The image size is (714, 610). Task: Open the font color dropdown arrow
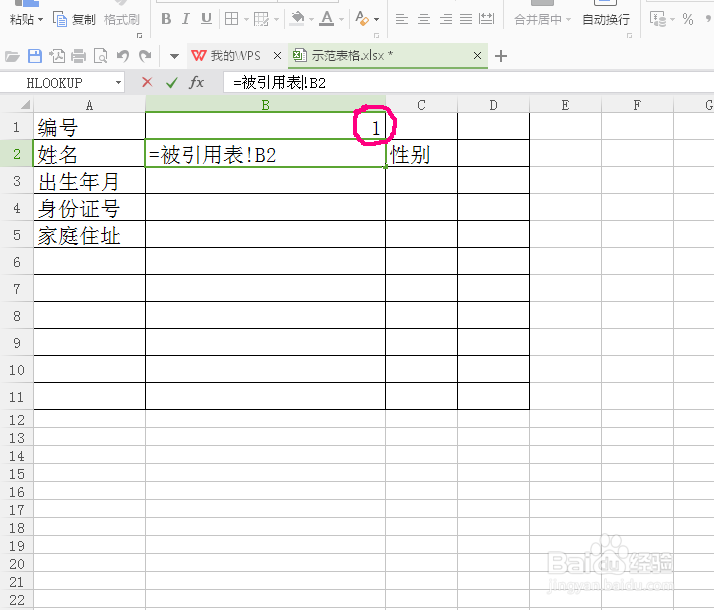(342, 20)
